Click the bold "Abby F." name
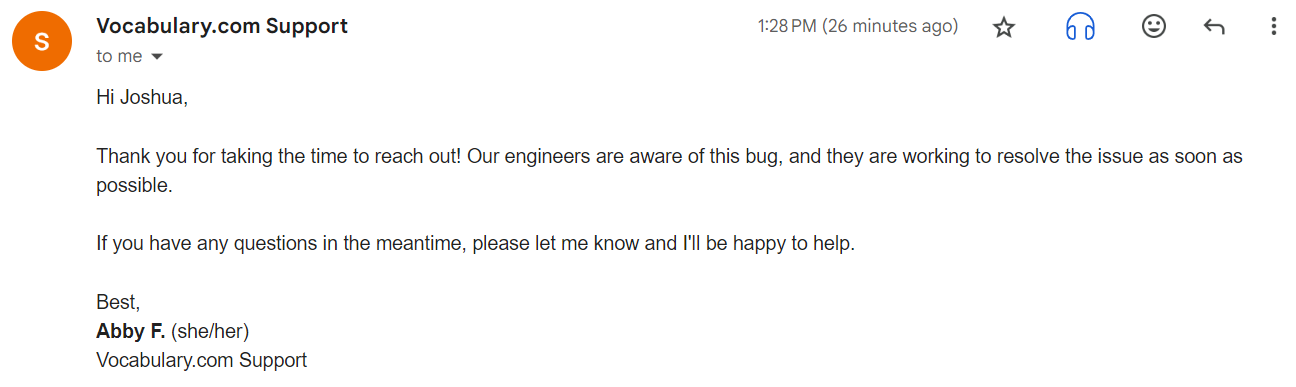The image size is (1296, 387). pyautogui.click(x=130, y=331)
